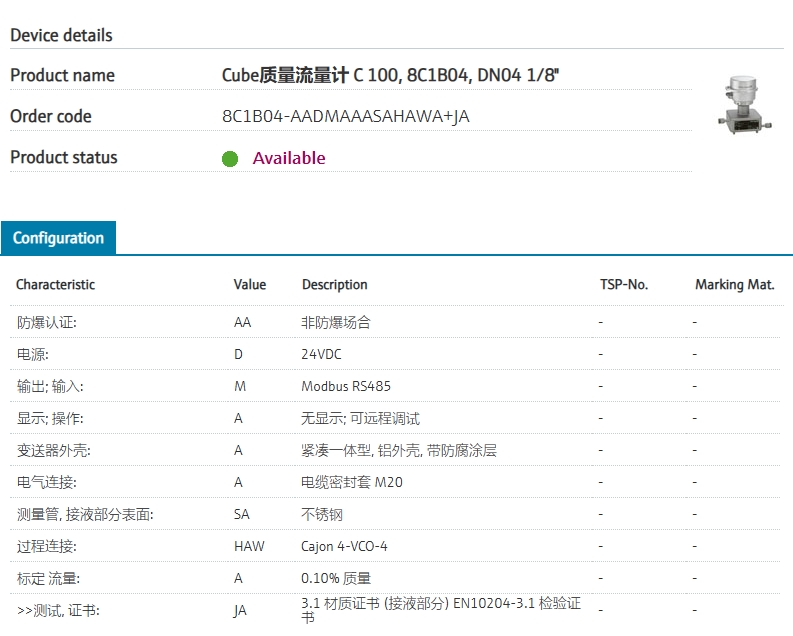Click the 24VDC description cell

click(x=321, y=354)
